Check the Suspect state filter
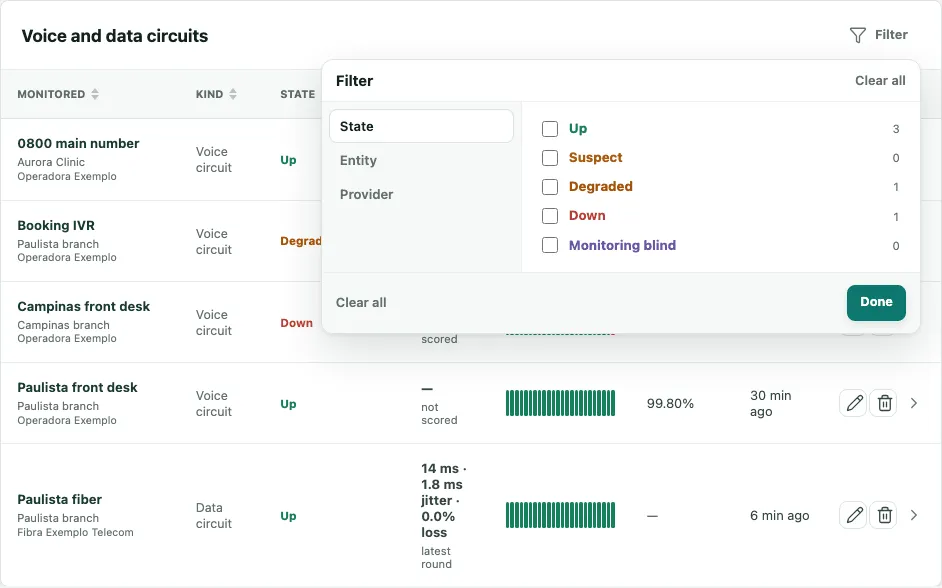Viewport: 942px width, 588px height. point(550,158)
